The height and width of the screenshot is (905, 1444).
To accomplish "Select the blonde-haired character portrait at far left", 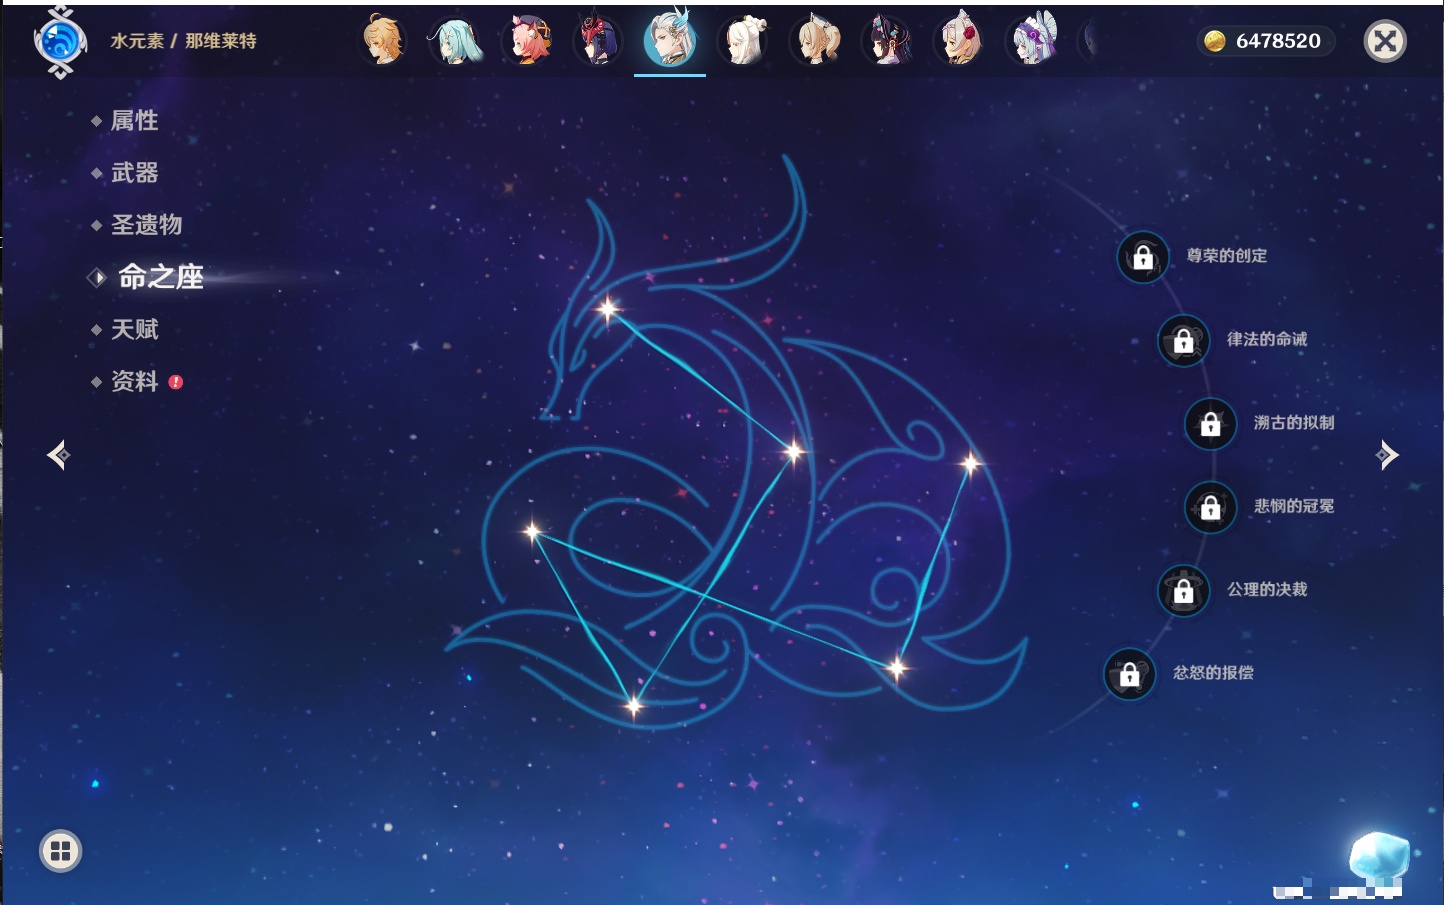I will 383,41.
